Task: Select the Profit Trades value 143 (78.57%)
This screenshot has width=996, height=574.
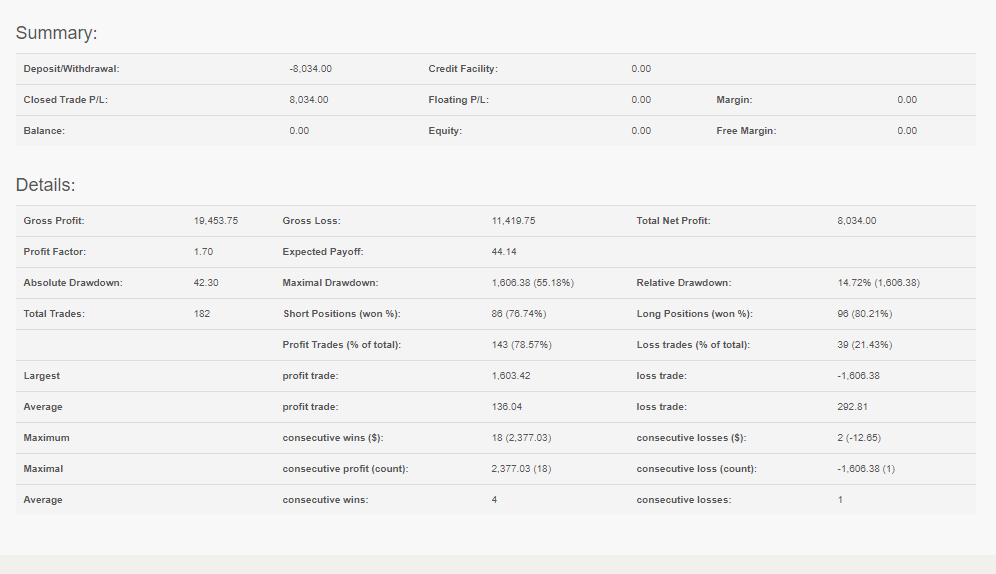Action: [x=522, y=345]
